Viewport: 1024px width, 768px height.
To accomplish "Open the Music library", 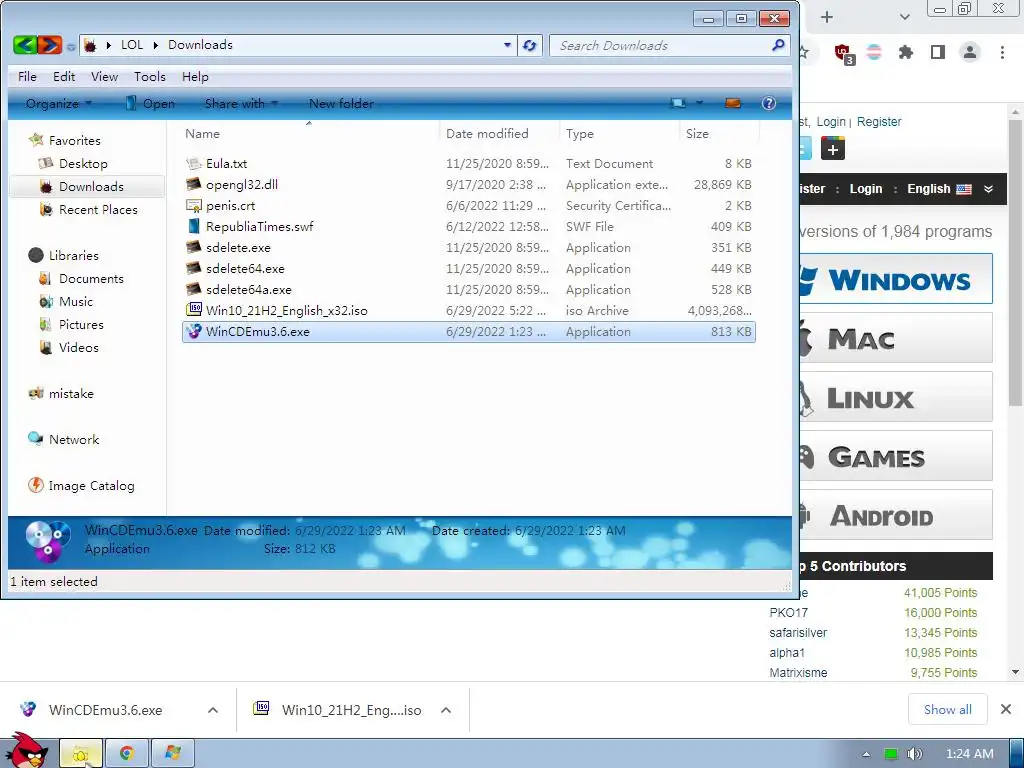I will pos(76,302).
